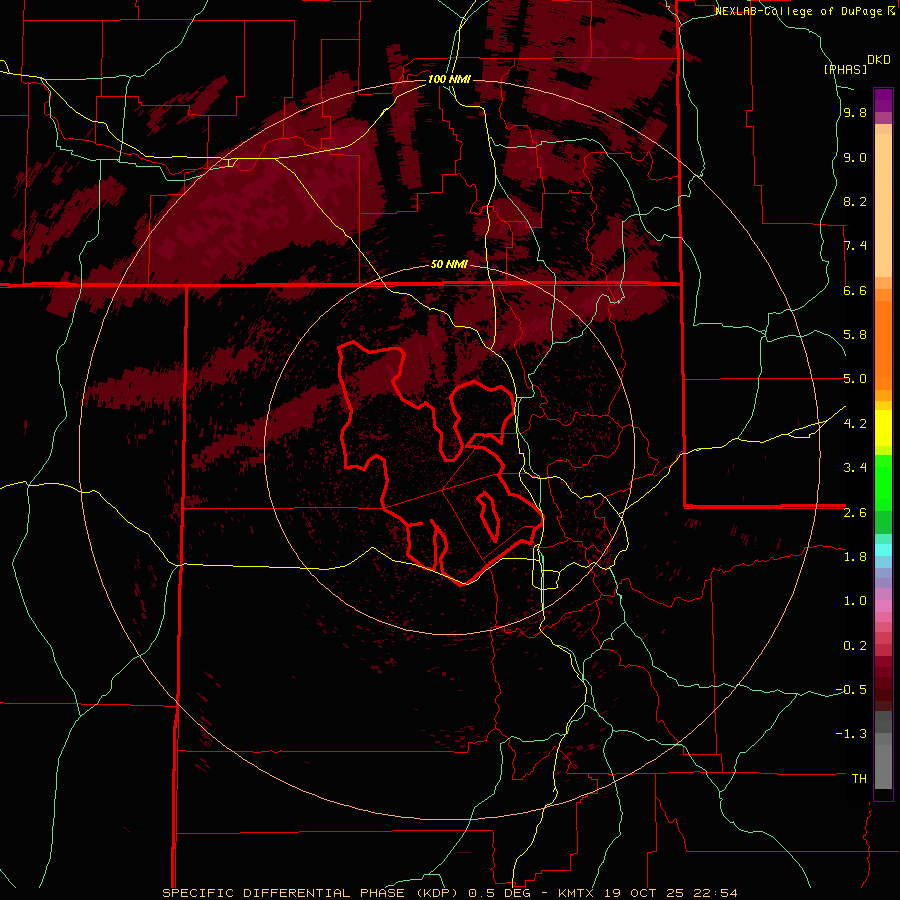Click the DKD label above the color scale
The image size is (900, 900).
[x=879, y=60]
